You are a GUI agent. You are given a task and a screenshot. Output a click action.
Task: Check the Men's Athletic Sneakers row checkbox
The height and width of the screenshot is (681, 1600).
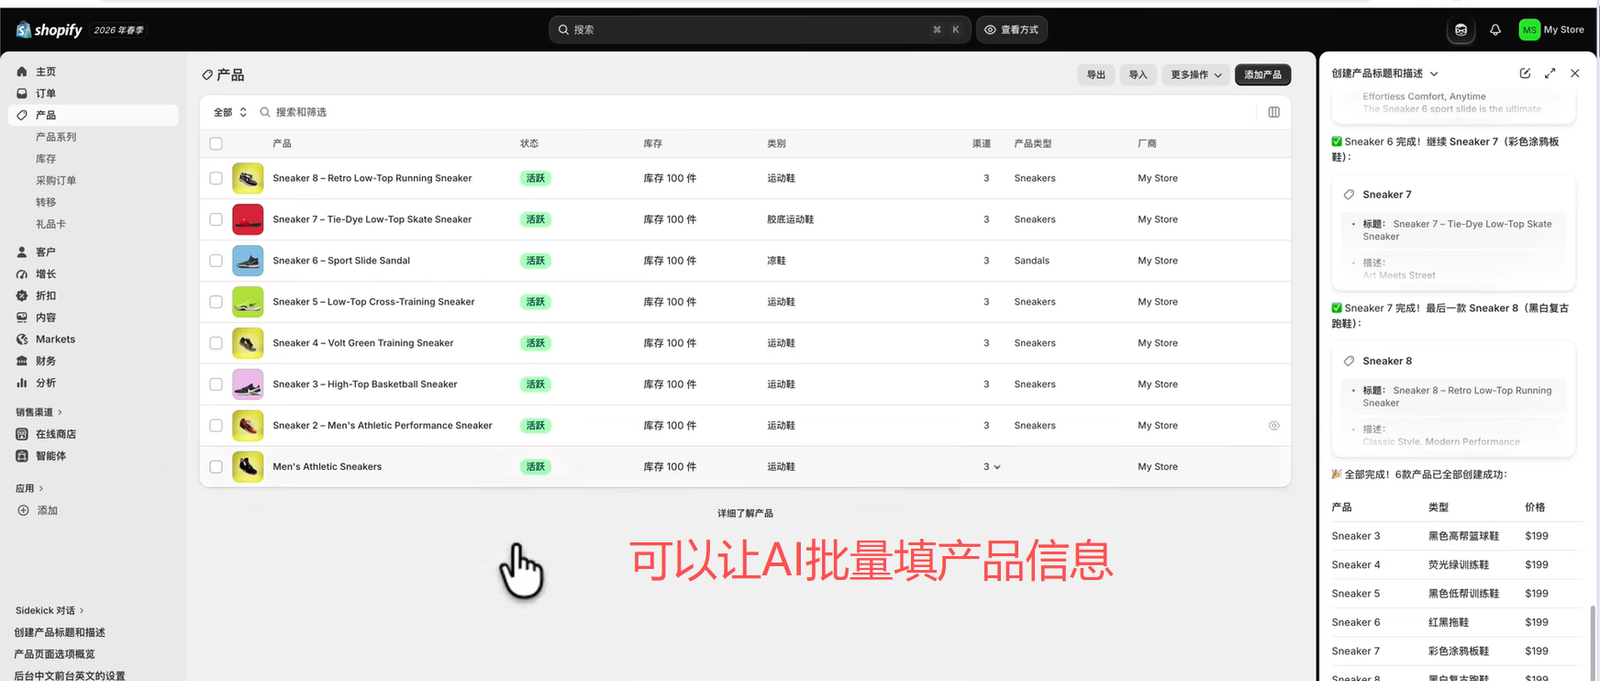[216, 467]
